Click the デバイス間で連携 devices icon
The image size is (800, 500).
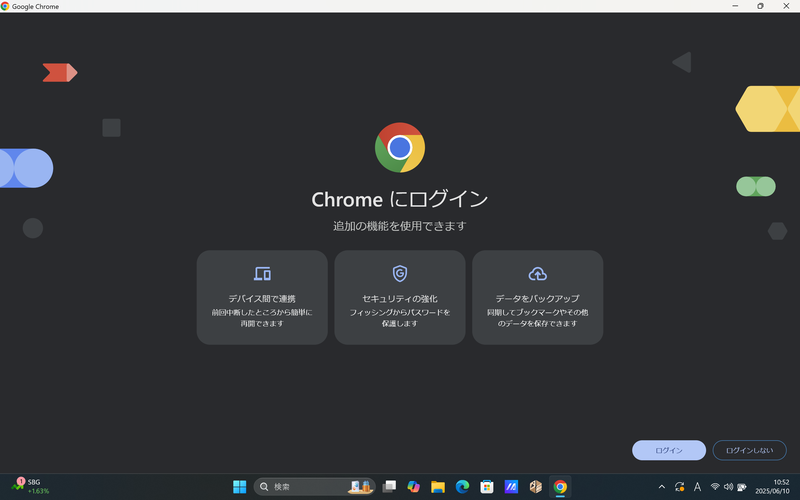point(262,273)
